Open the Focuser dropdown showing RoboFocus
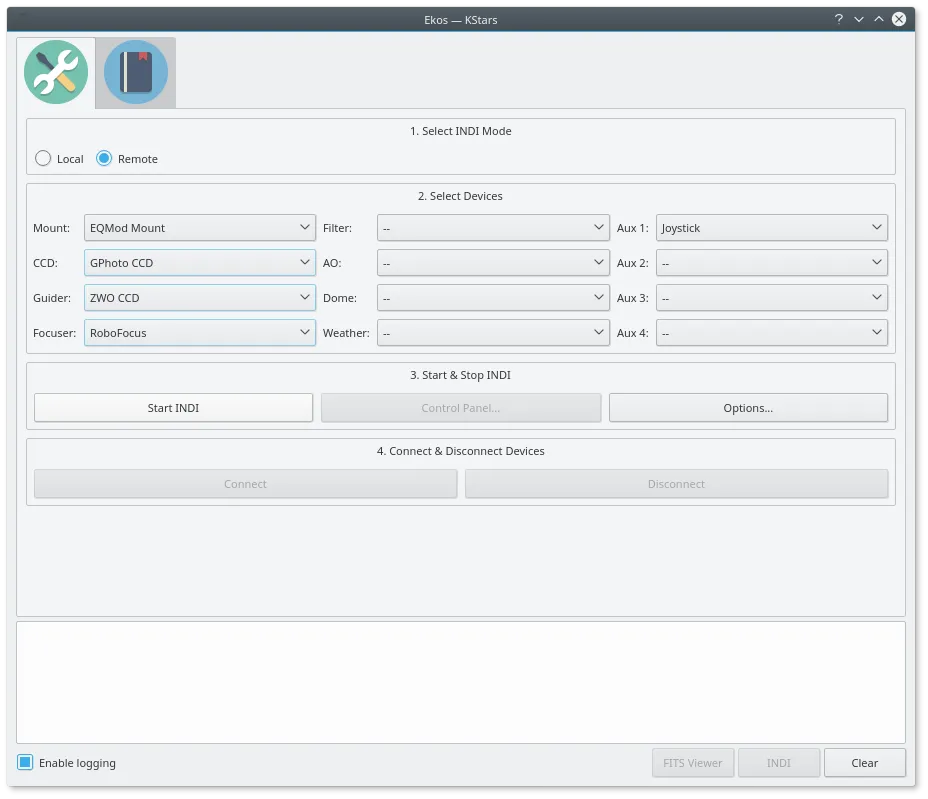Screen dimensions: 928x799 199,333
